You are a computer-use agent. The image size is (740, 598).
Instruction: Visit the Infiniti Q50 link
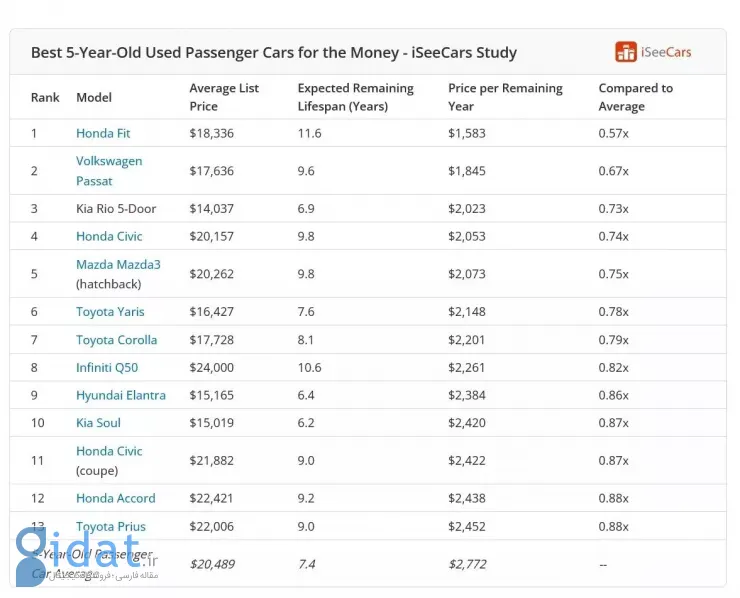[107, 368]
